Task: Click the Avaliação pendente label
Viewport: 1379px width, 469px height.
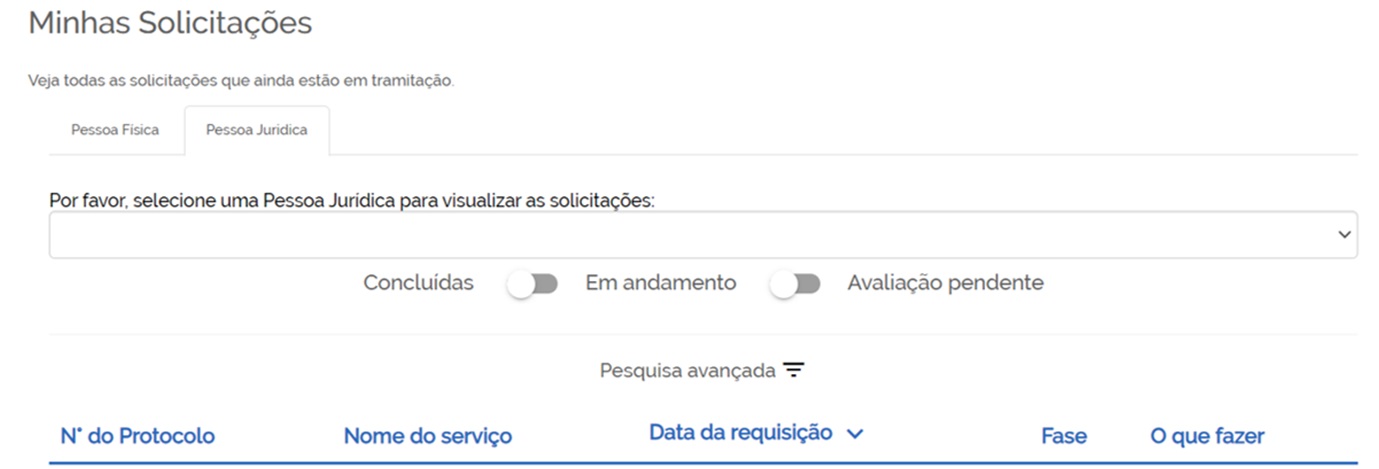Action: click(x=945, y=283)
